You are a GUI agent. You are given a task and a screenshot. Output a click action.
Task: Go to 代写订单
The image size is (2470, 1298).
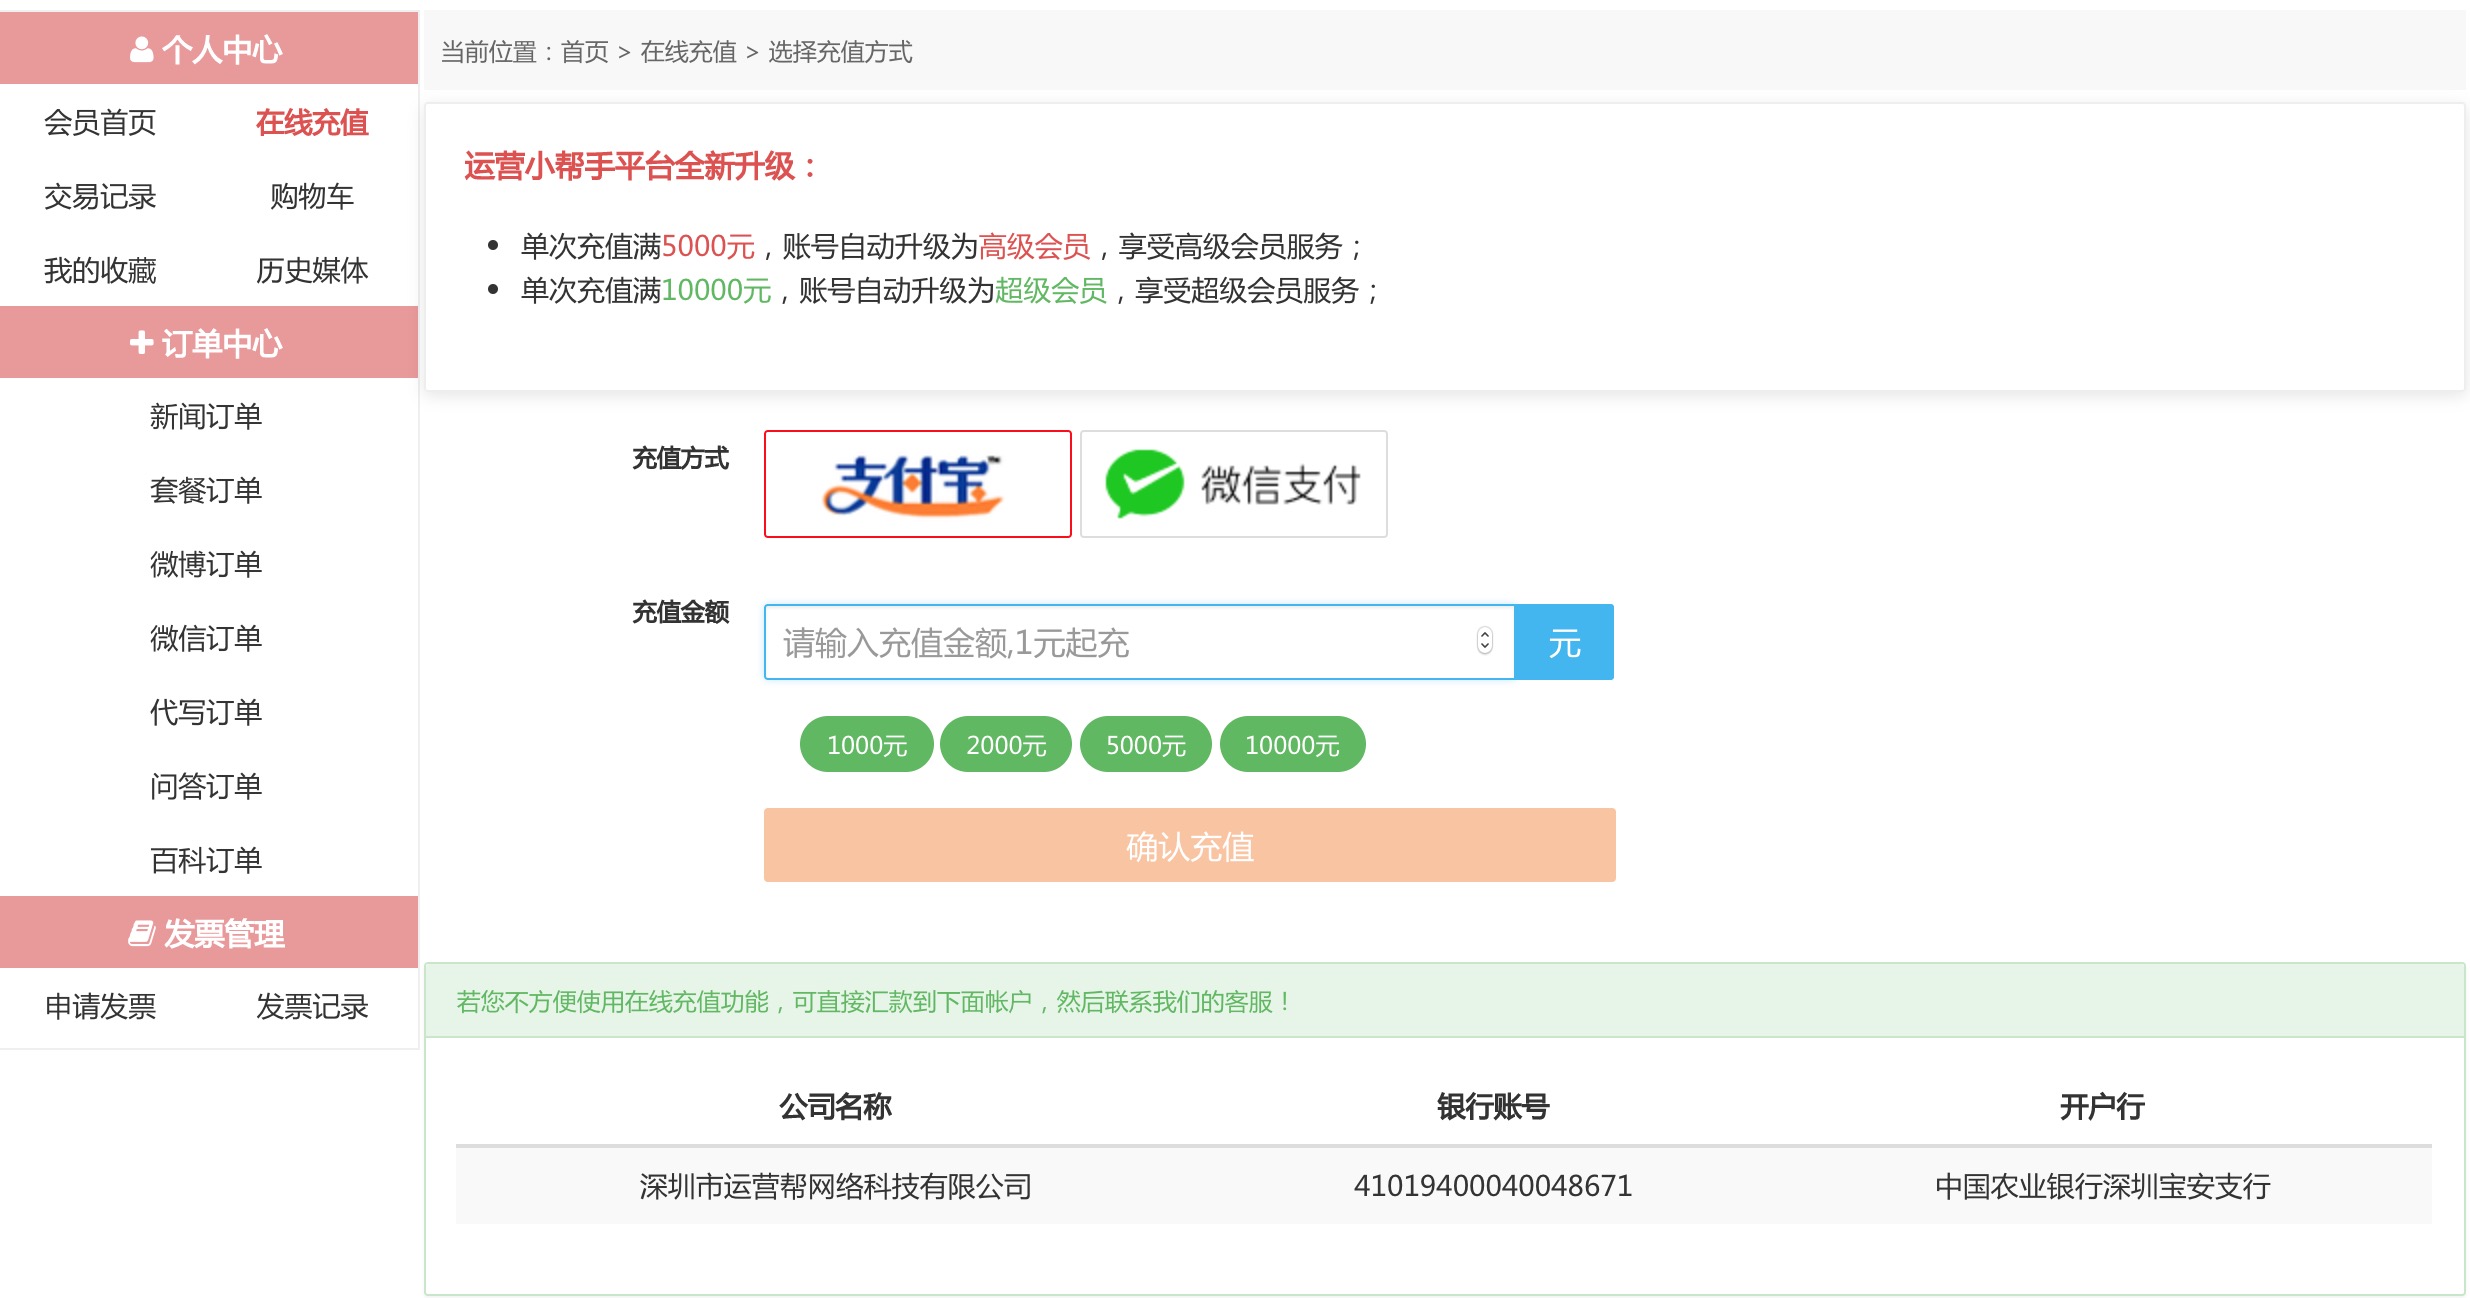click(206, 713)
